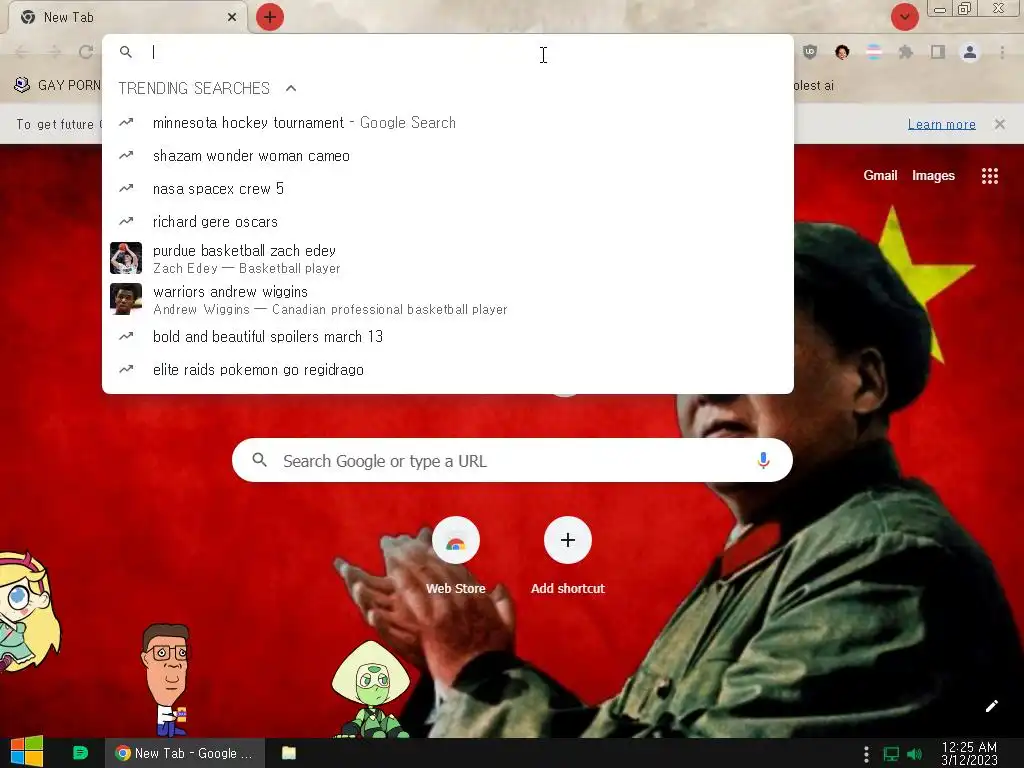Open the avatar face extension icon

(842, 52)
